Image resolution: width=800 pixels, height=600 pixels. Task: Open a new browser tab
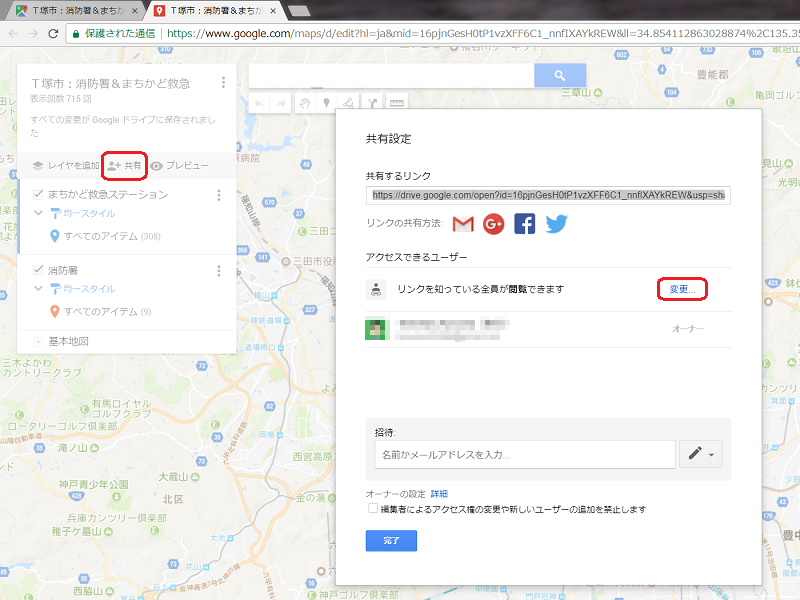299,11
